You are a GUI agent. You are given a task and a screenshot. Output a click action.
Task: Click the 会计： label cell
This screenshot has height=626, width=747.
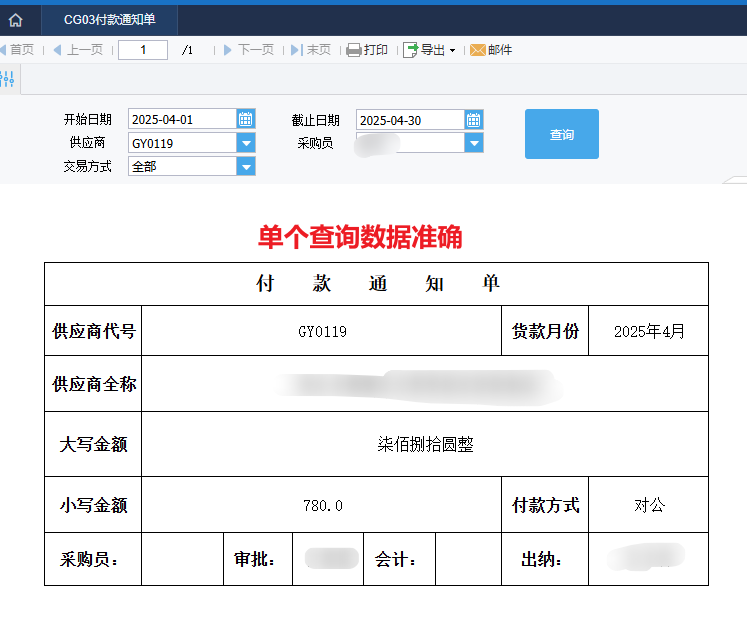point(399,559)
